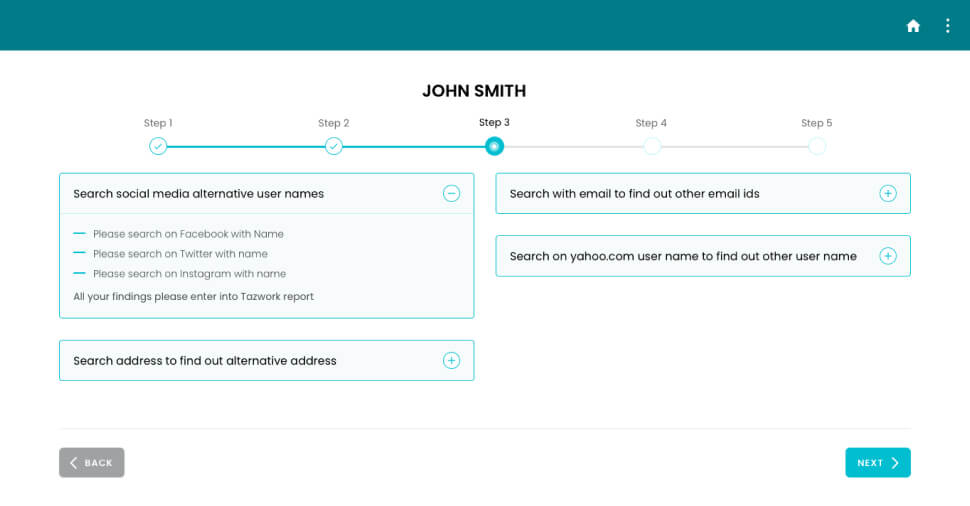Select 'Please search on Twitter with name'
Viewport: 970px width, 506px height.
pyautogui.click(x=180, y=254)
